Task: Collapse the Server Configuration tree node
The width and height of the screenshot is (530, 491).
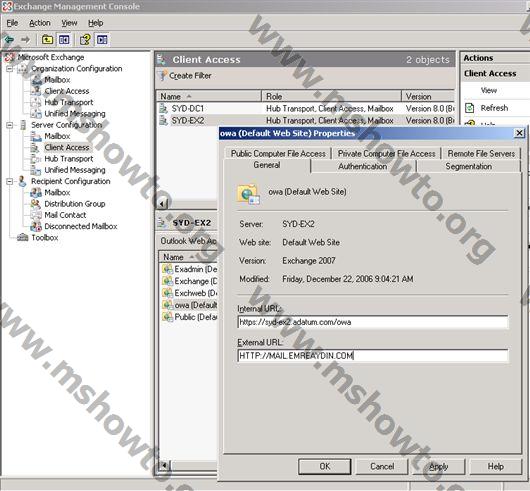Action: tap(9, 125)
